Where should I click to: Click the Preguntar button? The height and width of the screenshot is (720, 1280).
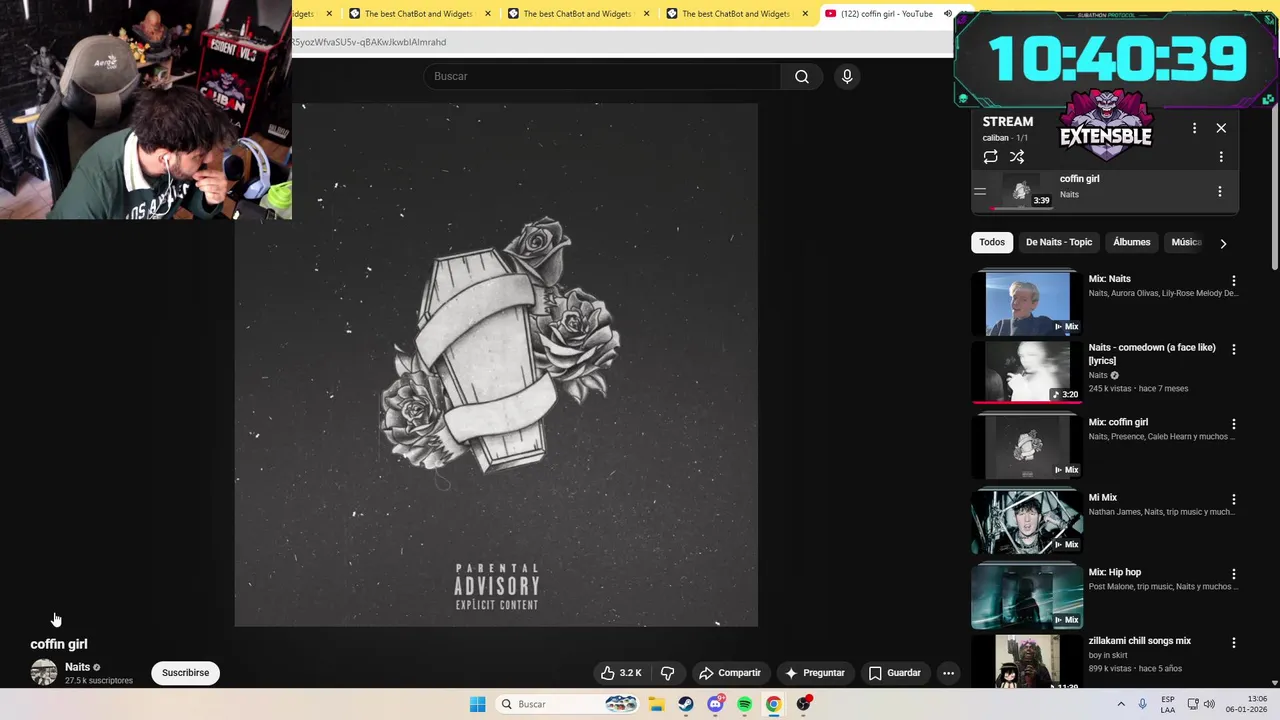click(816, 673)
